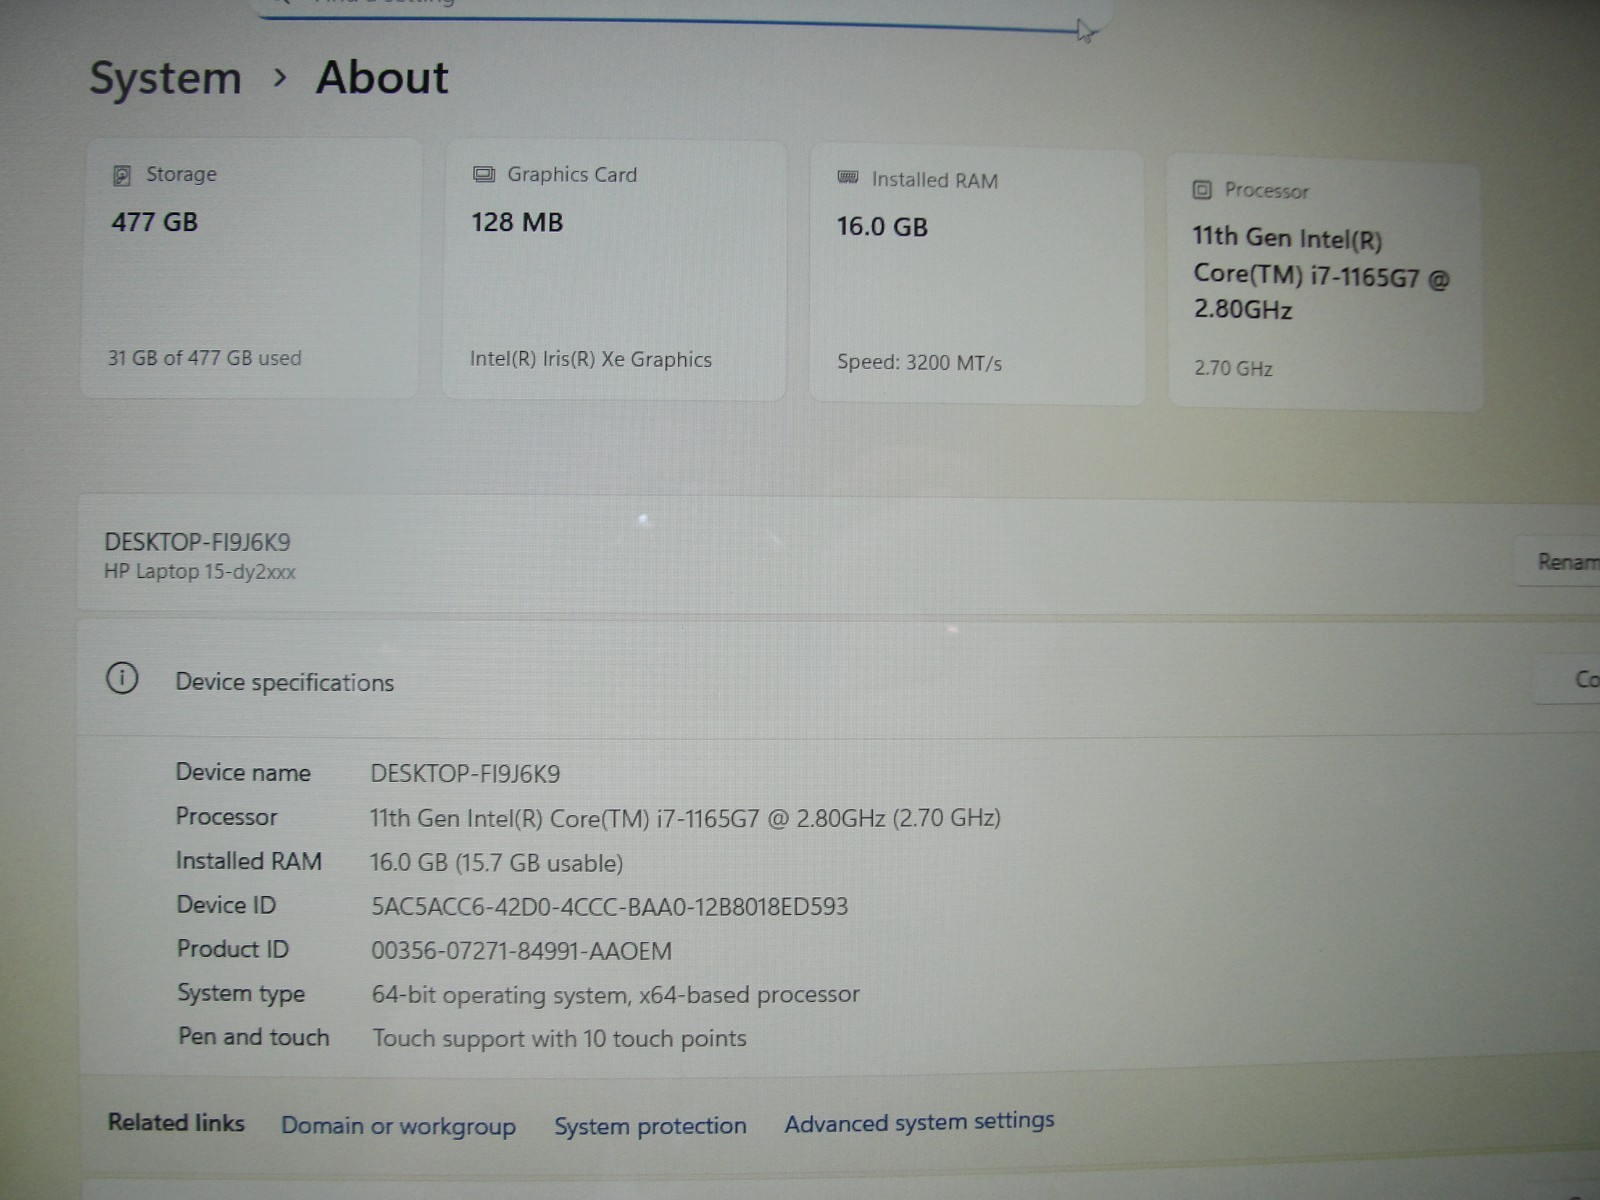
Task: Click the 'Related links' label
Action: pyautogui.click(x=176, y=1123)
